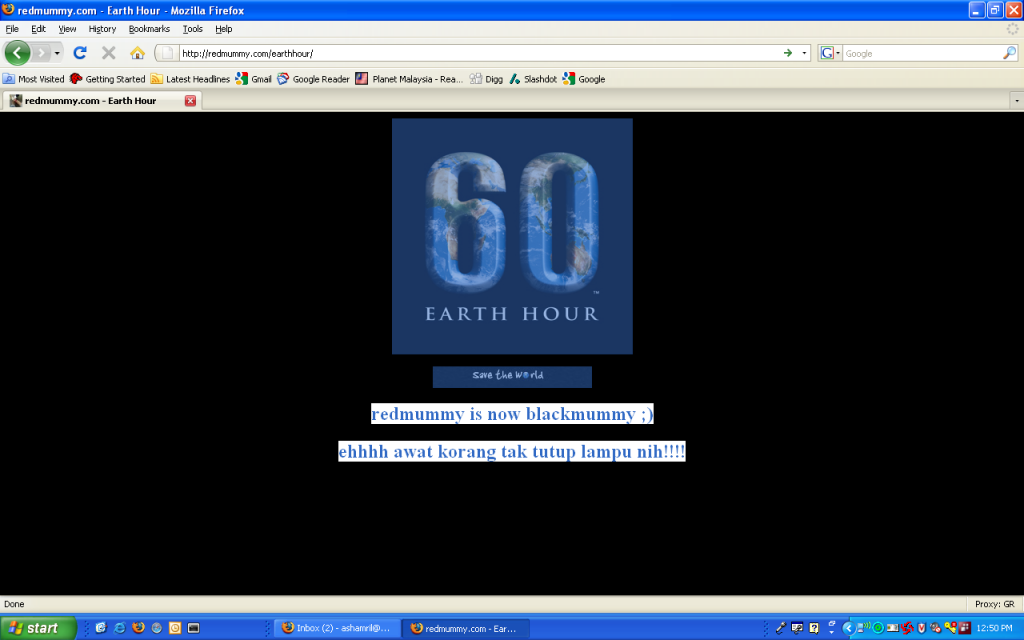Go back using the green Back arrow

(x=18, y=53)
